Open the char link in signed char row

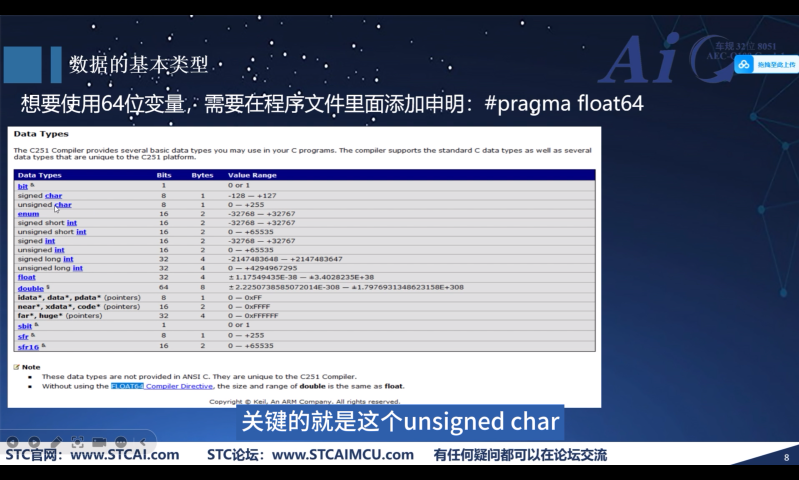pos(53,196)
